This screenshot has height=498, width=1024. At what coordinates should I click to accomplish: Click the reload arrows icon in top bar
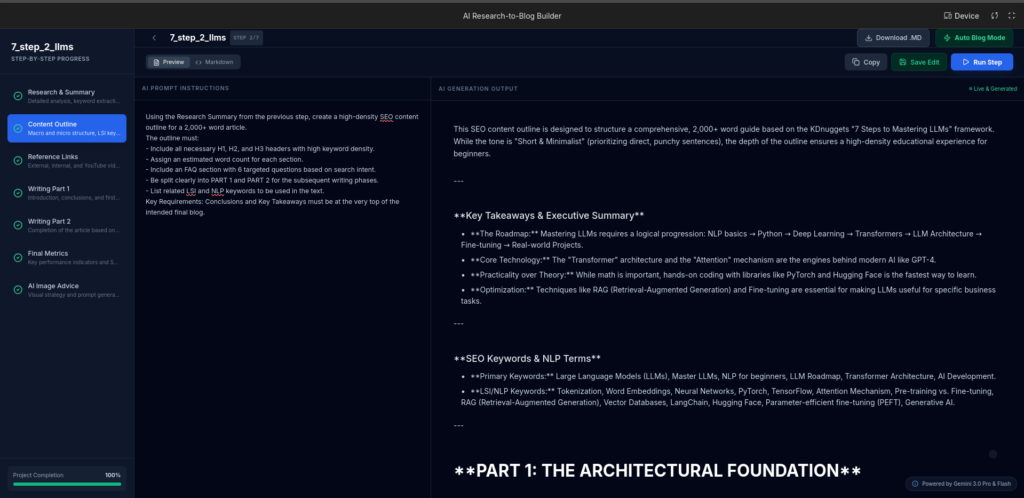pos(995,16)
